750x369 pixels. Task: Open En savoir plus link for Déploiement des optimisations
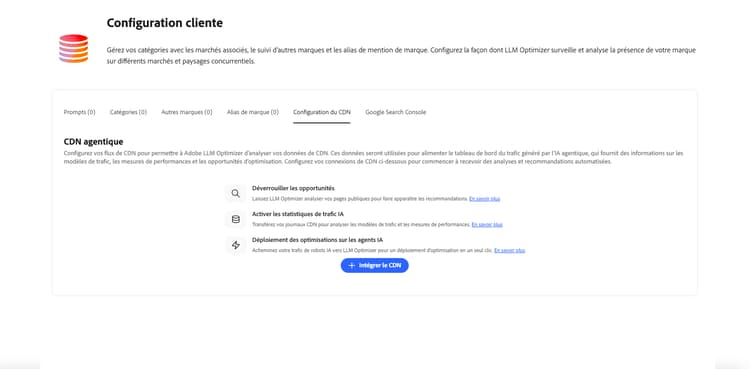pyautogui.click(x=509, y=250)
